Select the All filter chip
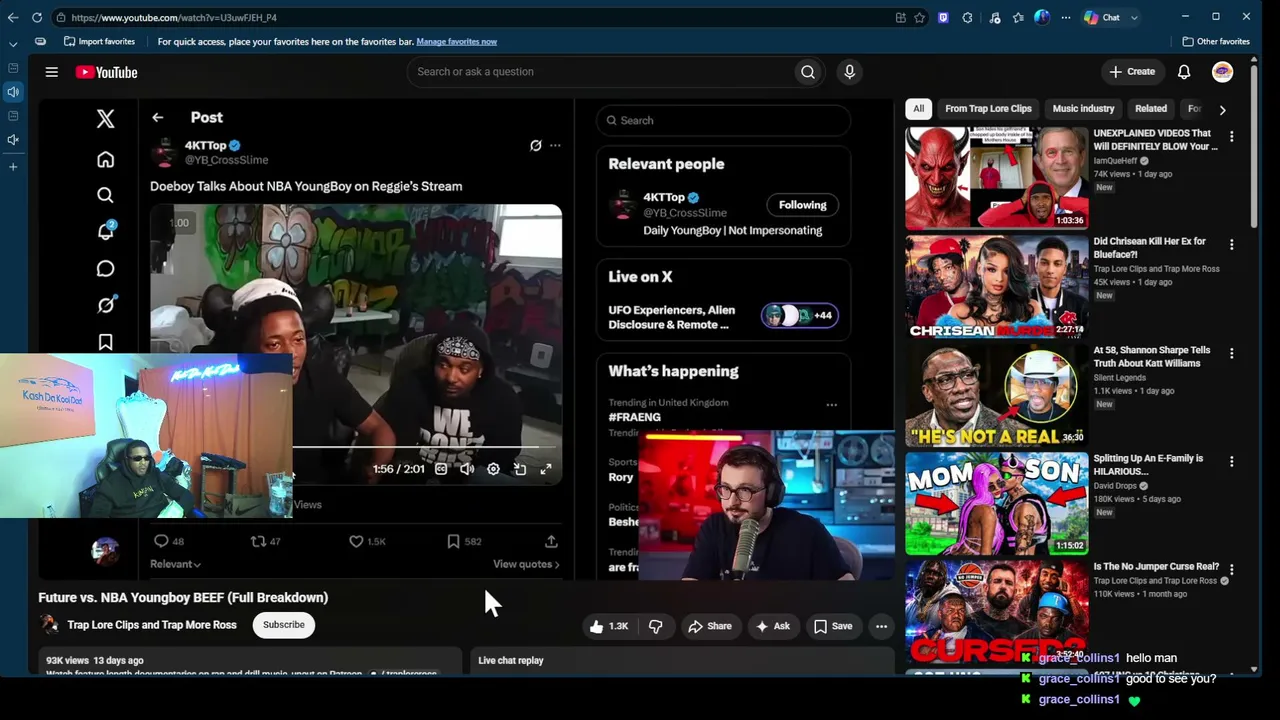 click(x=918, y=109)
